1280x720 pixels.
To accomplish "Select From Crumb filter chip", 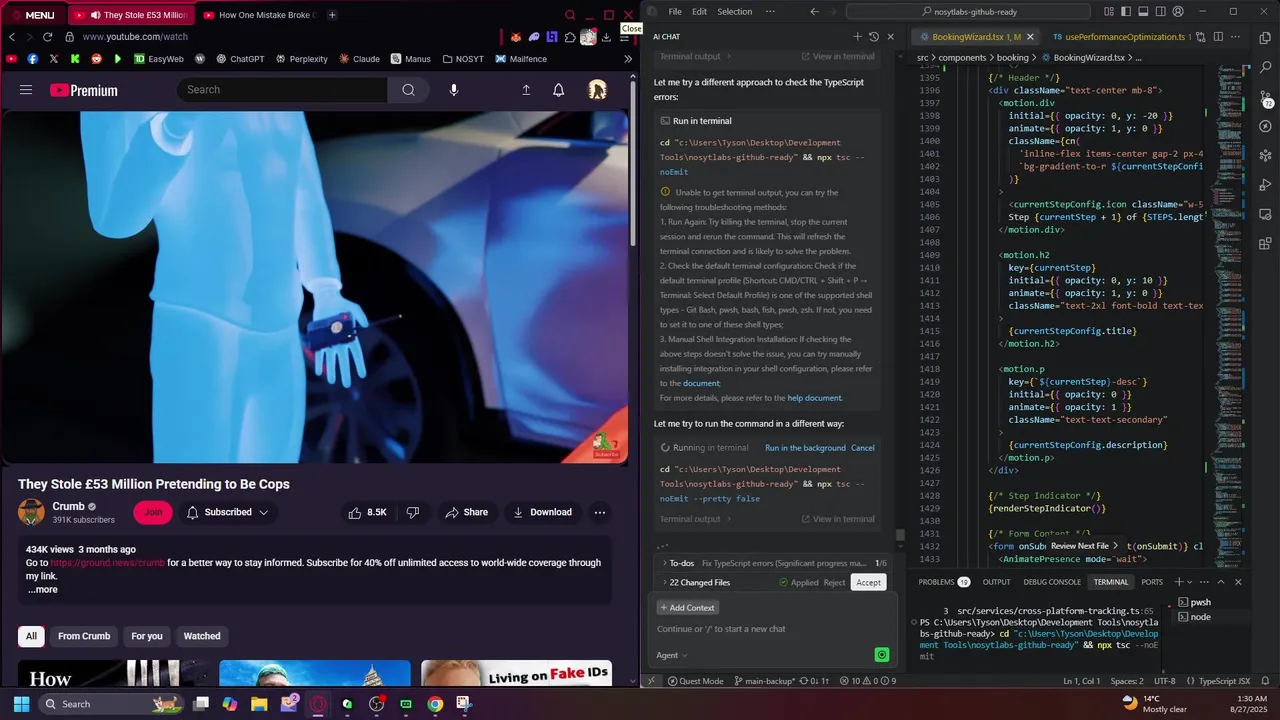I will click(x=84, y=636).
